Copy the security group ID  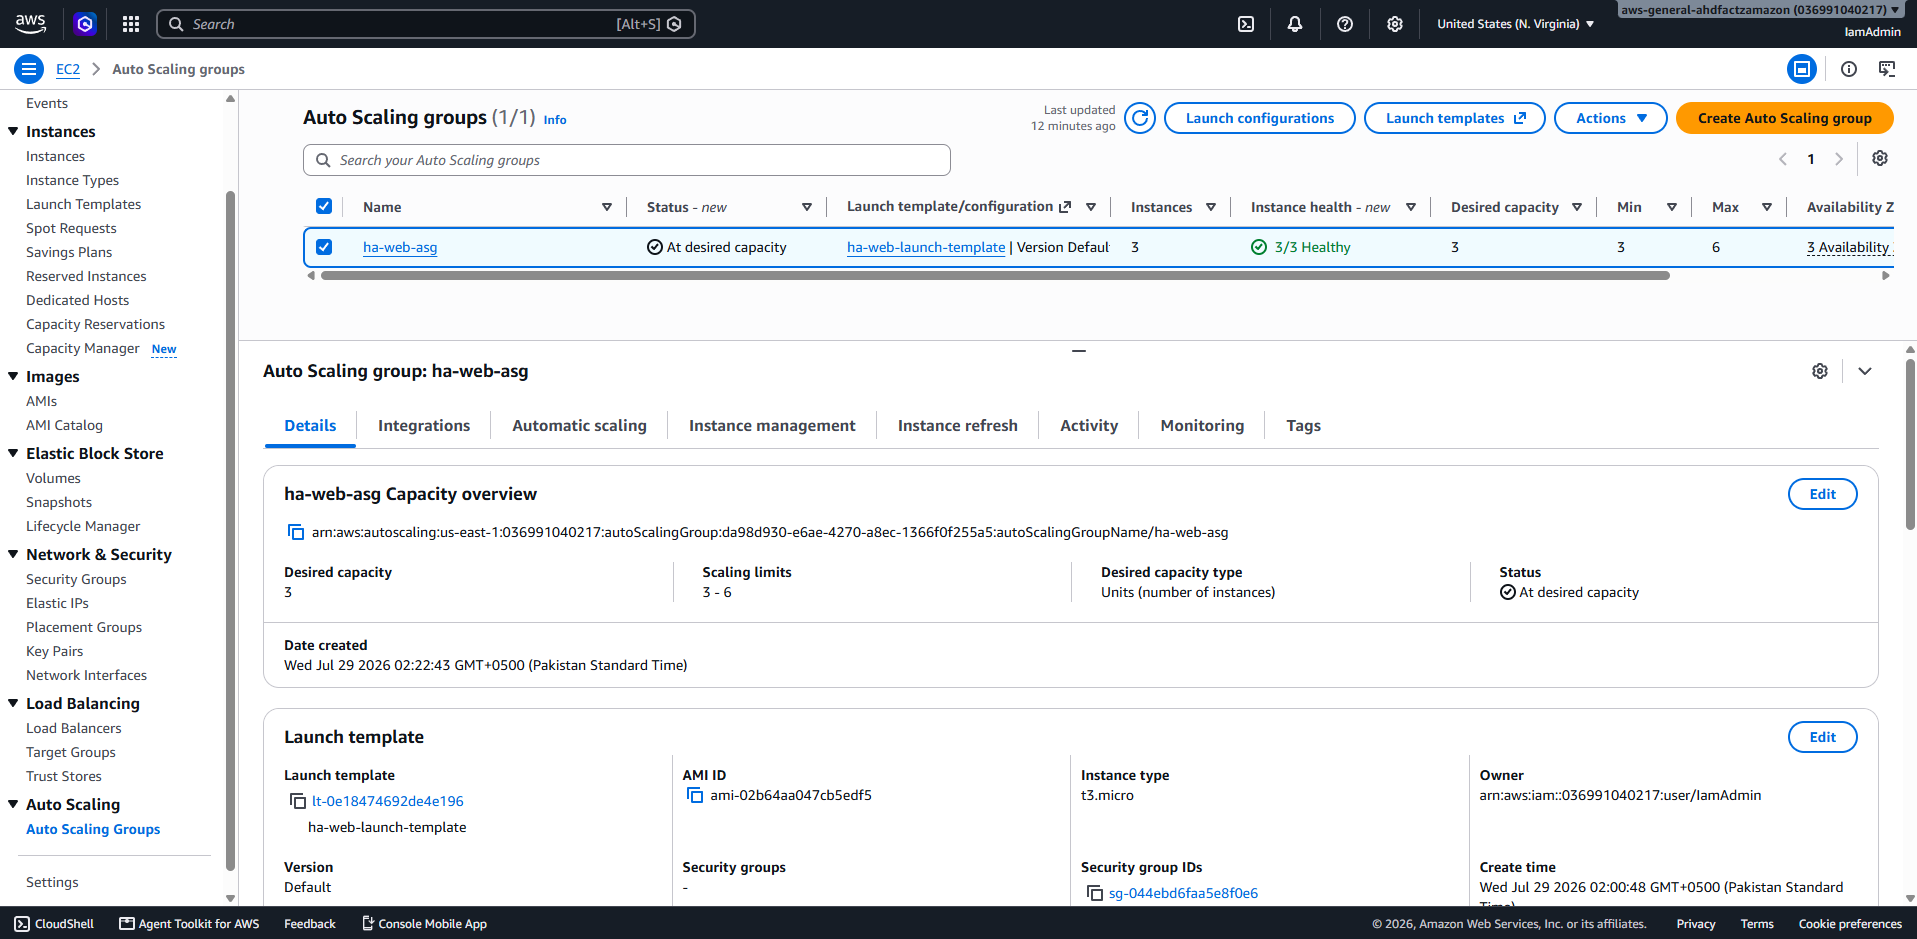click(x=1095, y=893)
